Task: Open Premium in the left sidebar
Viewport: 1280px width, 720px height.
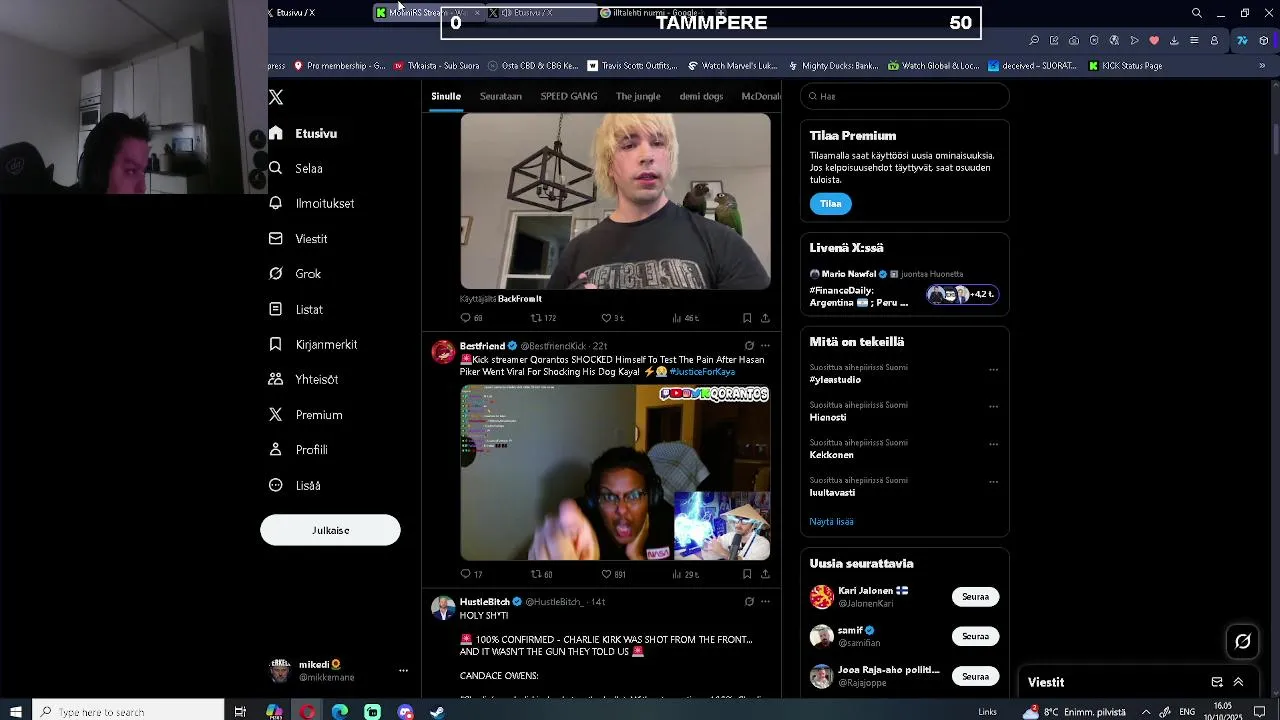Action: (306, 415)
